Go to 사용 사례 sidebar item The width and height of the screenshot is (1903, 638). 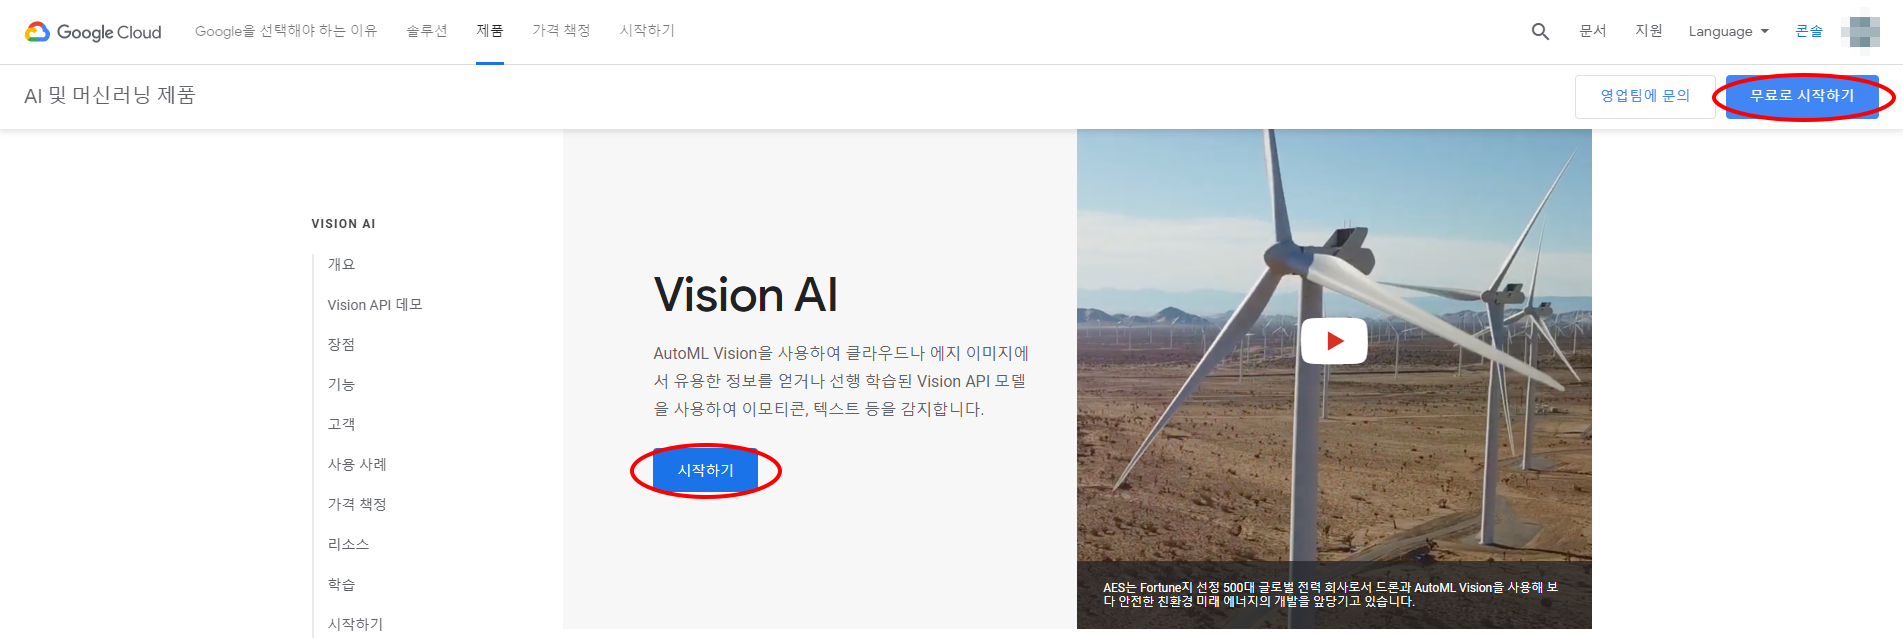(357, 464)
